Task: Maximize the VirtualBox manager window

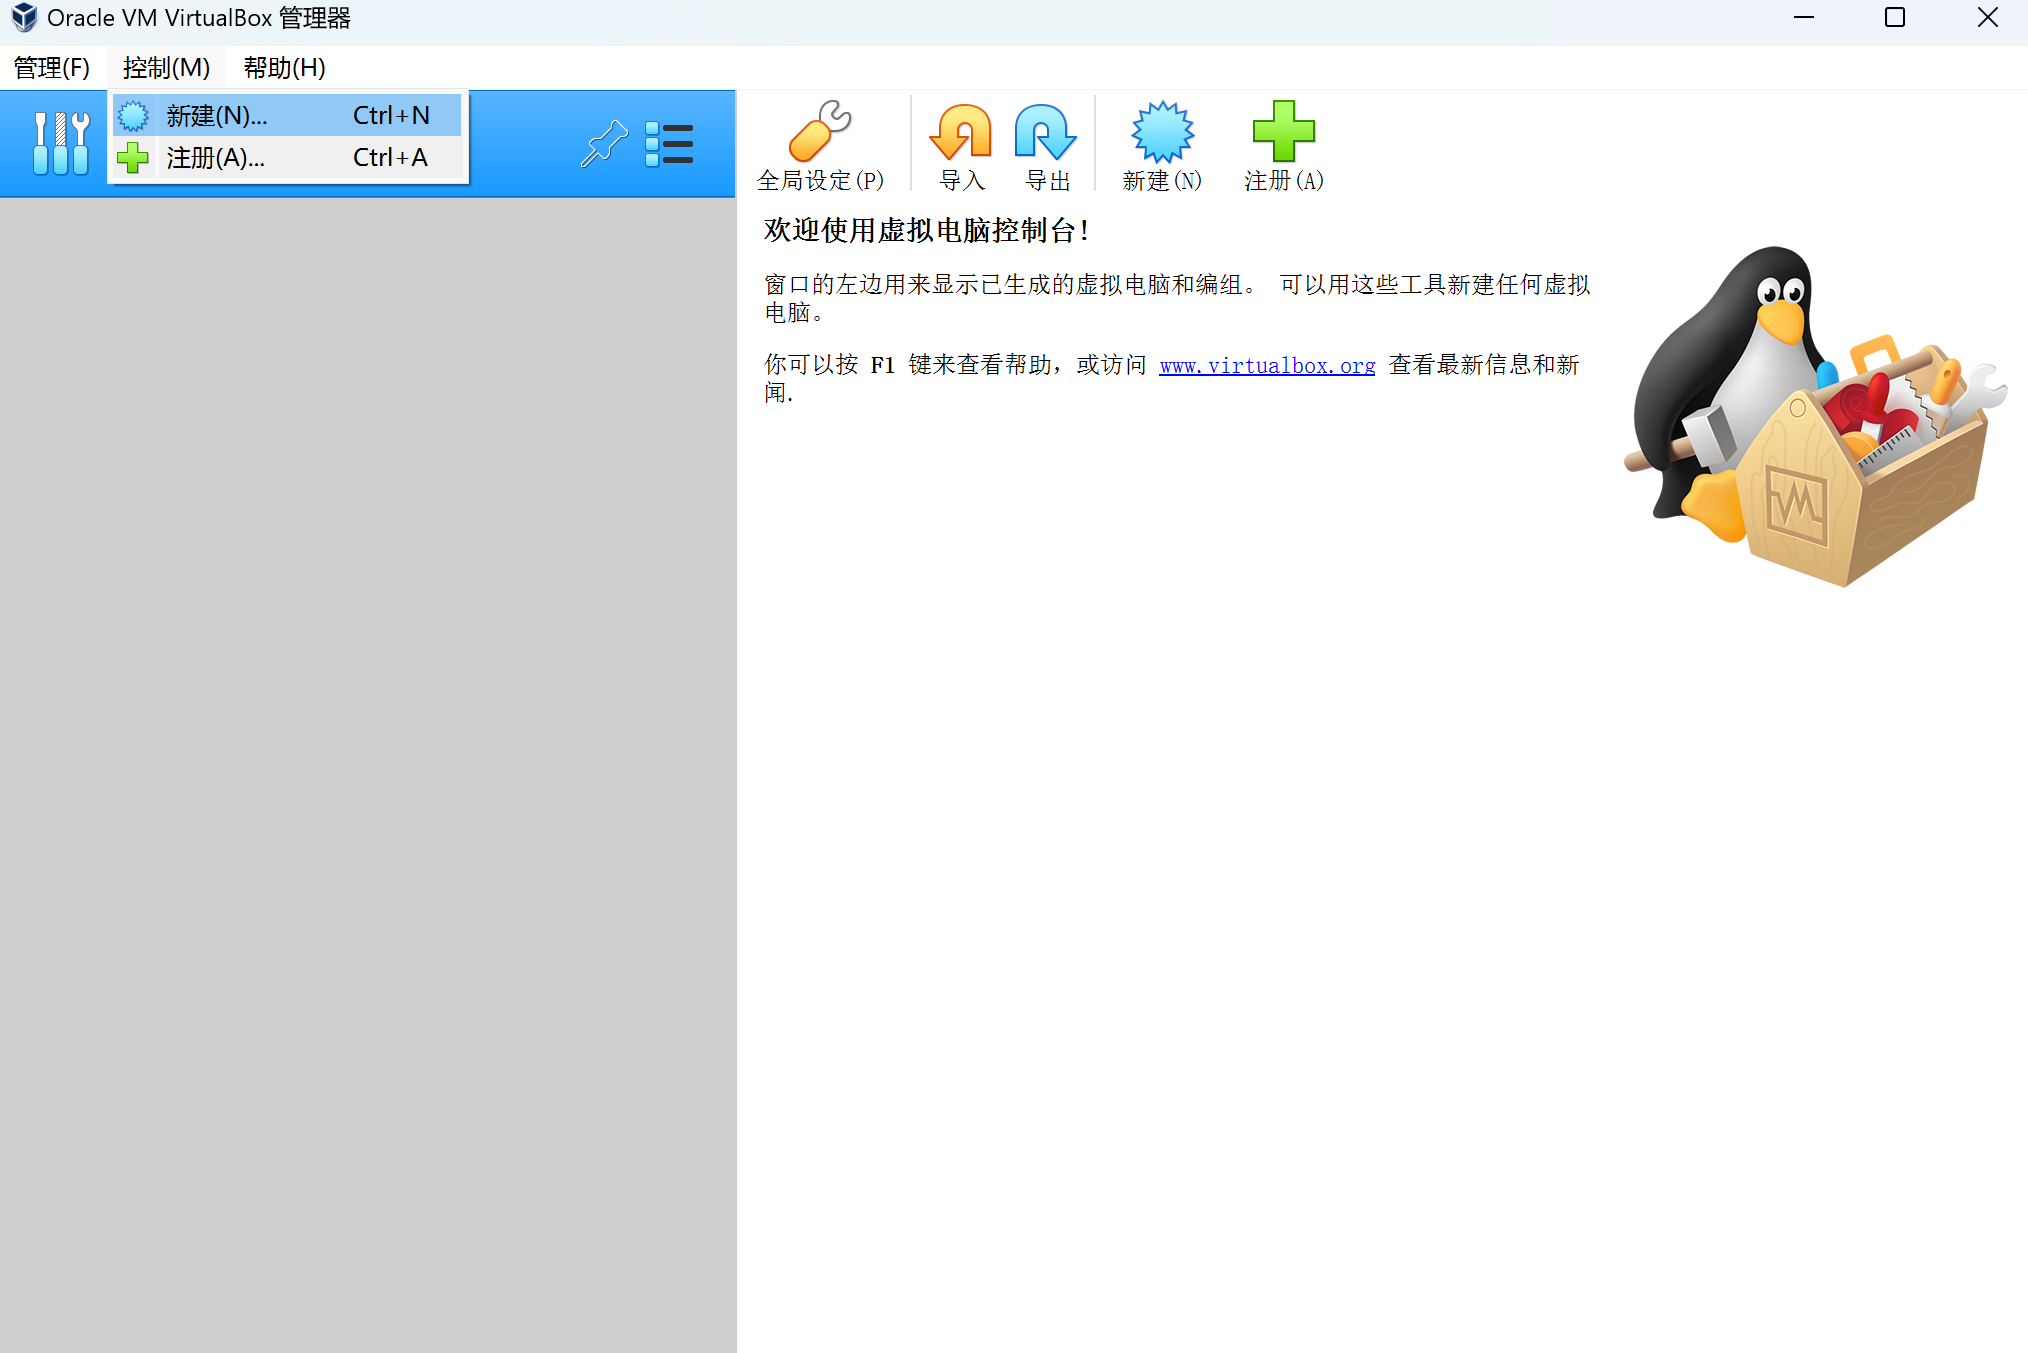Action: point(1895,18)
